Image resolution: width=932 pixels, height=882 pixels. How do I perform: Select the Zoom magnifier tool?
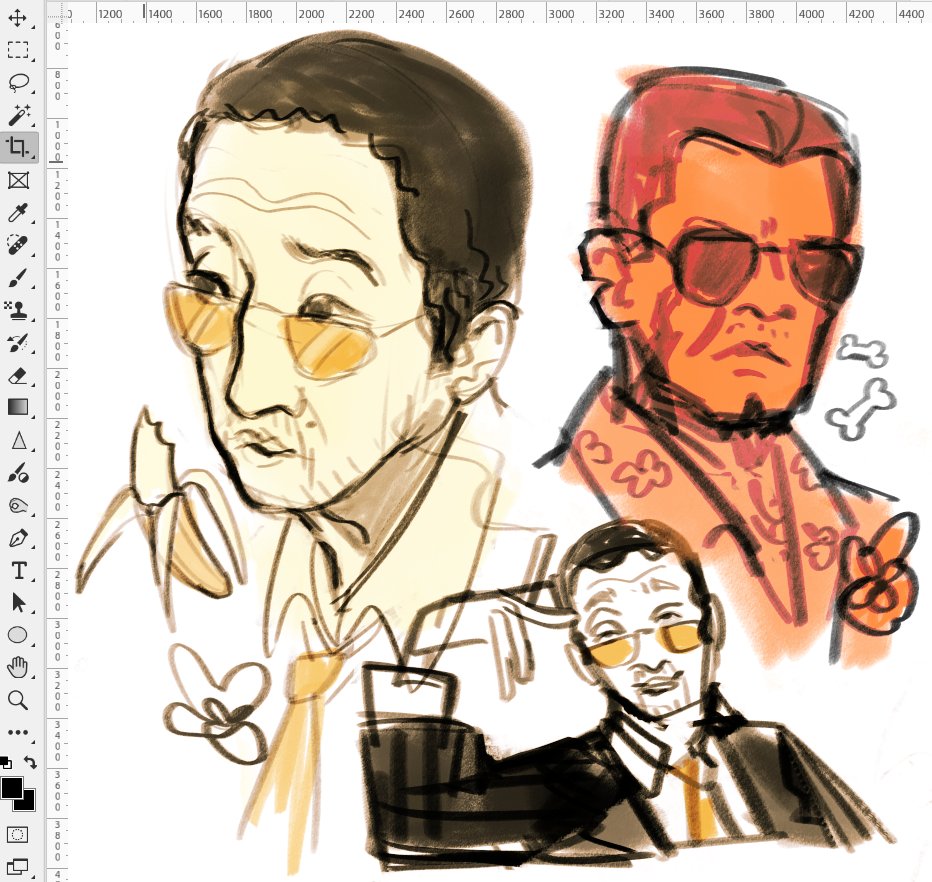coord(18,700)
